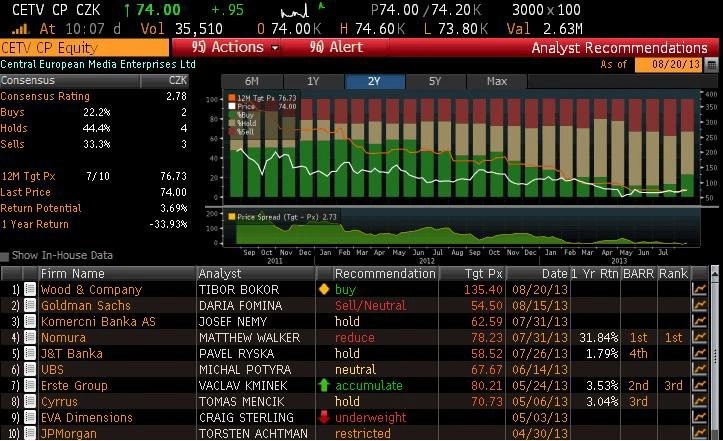The image size is (723, 441).
Task: Click the Price Spread legend swatch
Action: click(x=232, y=217)
